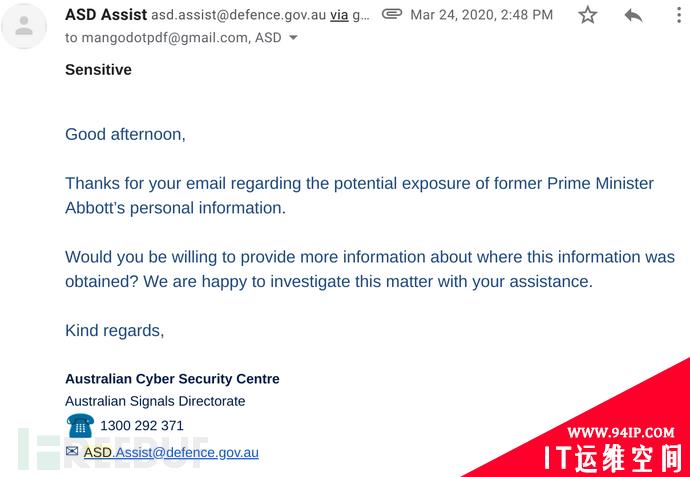The image size is (690, 477).
Task: Expand recipient details dropdown arrow
Action: click(x=293, y=38)
